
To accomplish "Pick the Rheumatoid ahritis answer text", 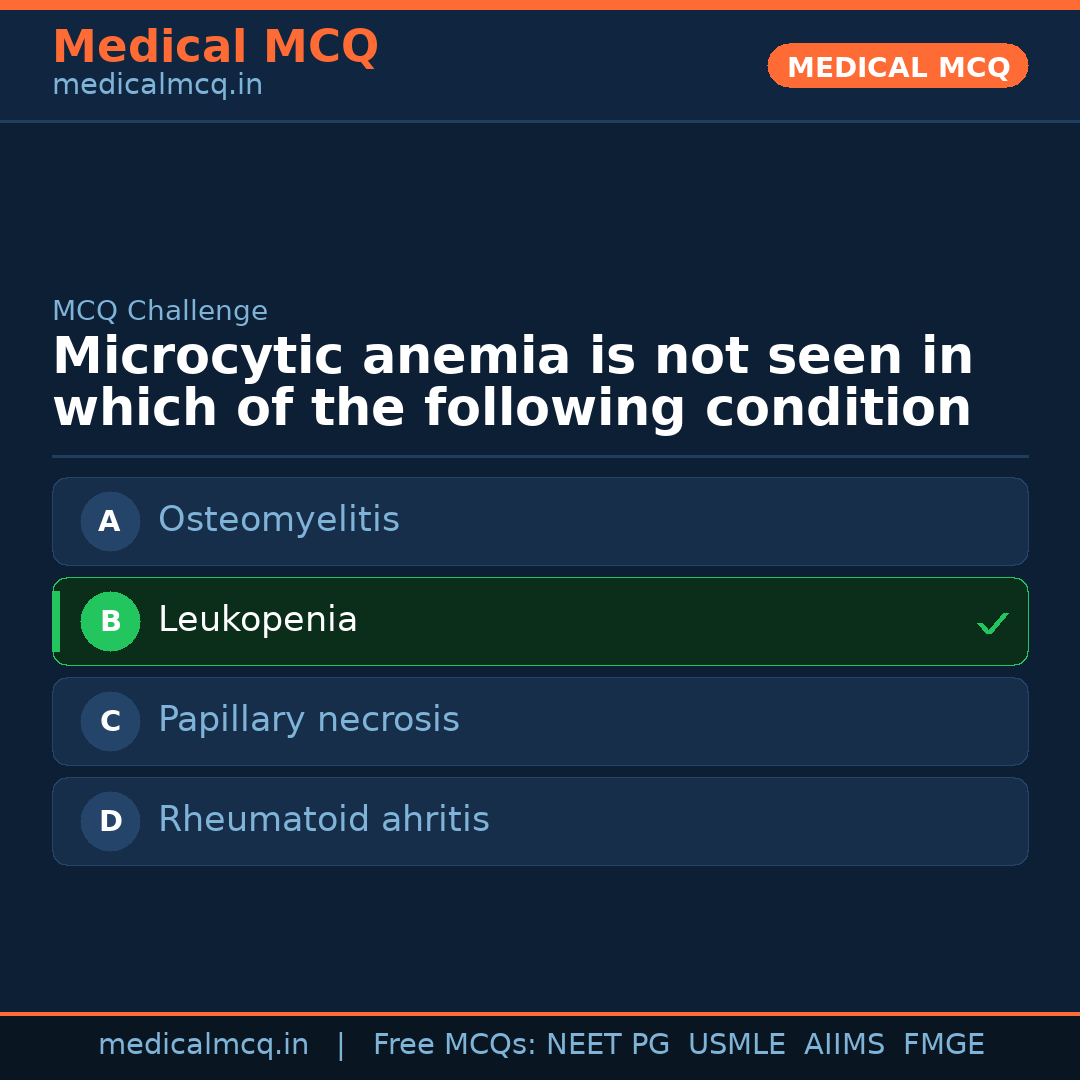I will (x=324, y=820).
